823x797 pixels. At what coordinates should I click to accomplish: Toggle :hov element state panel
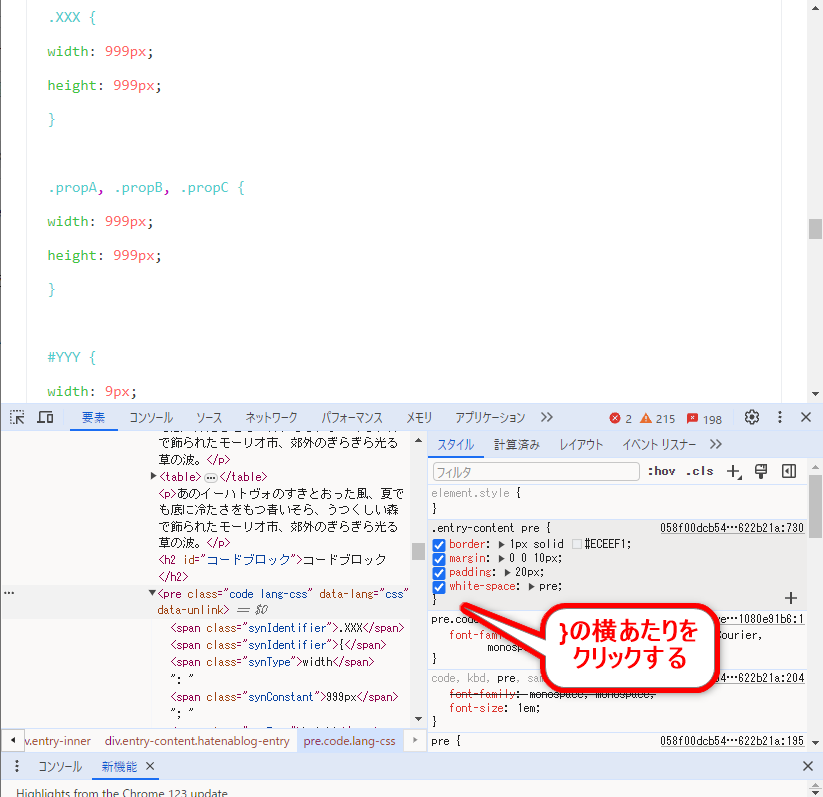click(x=661, y=471)
